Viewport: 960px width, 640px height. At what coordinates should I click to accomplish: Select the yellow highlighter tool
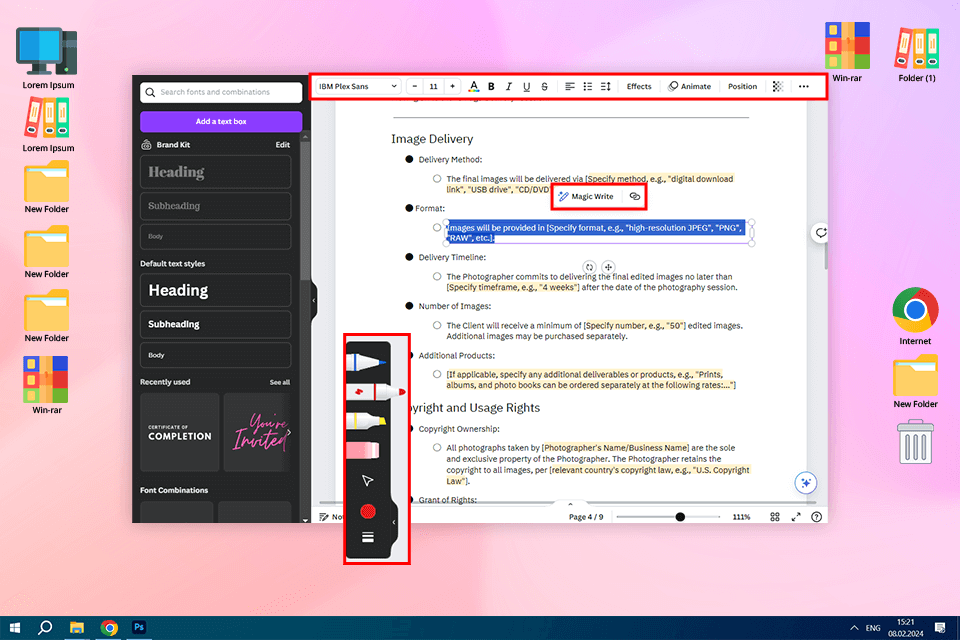click(366, 421)
